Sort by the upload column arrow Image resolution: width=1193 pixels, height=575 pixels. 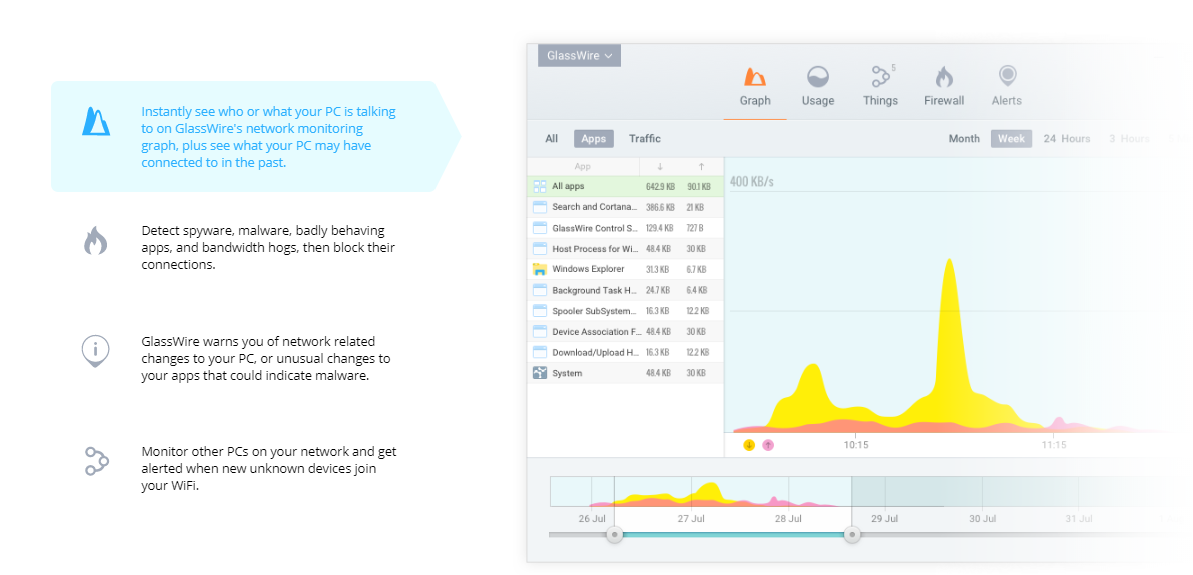coord(701,167)
